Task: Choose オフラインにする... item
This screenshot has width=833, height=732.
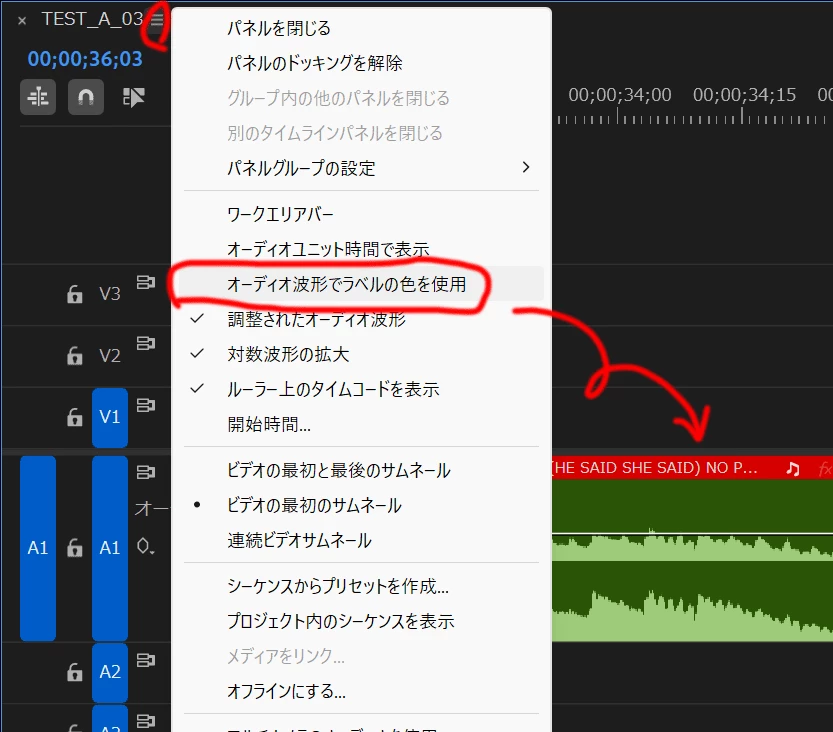Action: click(x=361, y=691)
